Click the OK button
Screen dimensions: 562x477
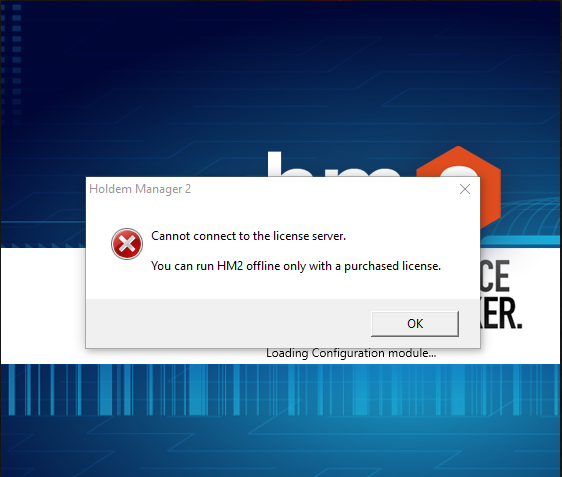415,324
